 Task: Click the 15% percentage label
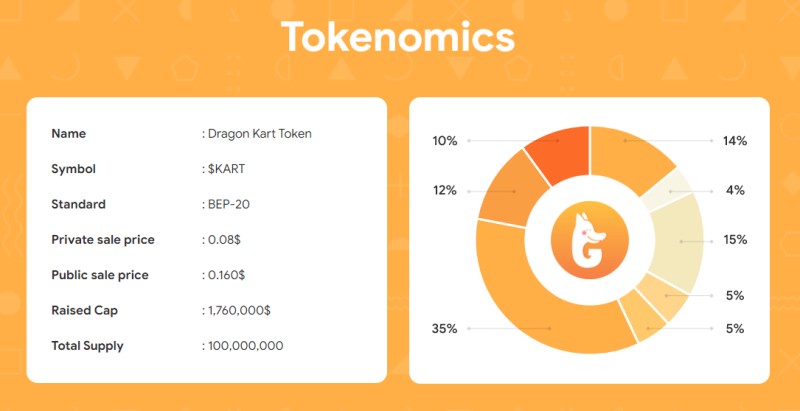pyautogui.click(x=735, y=240)
